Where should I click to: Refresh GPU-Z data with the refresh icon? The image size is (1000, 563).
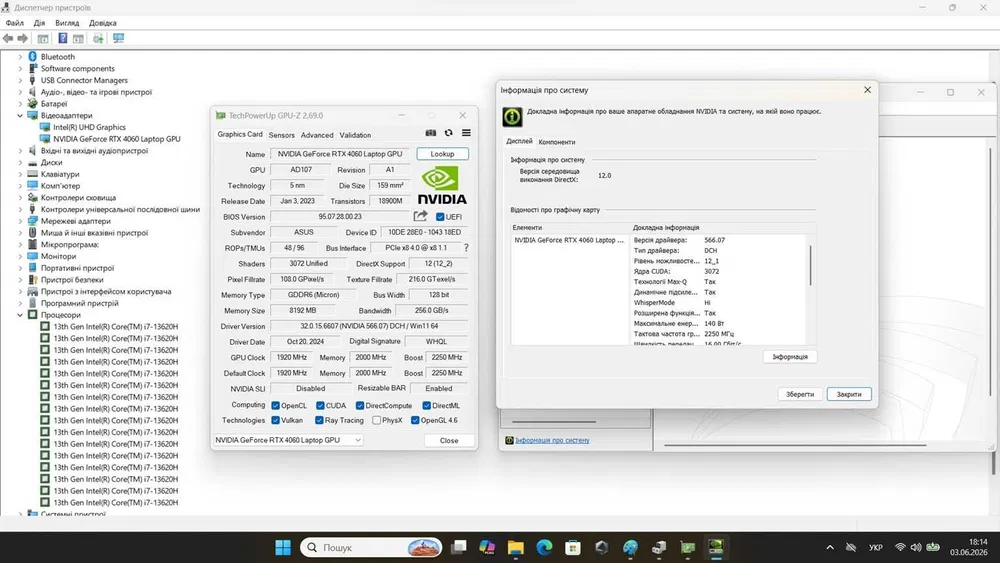(448, 133)
